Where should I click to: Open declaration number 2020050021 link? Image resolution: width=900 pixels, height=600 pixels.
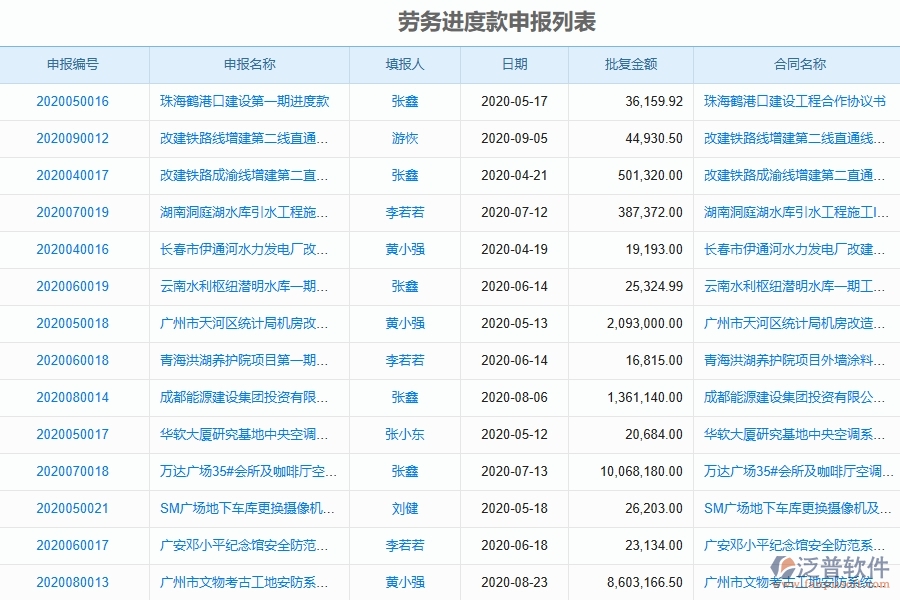[x=74, y=508]
